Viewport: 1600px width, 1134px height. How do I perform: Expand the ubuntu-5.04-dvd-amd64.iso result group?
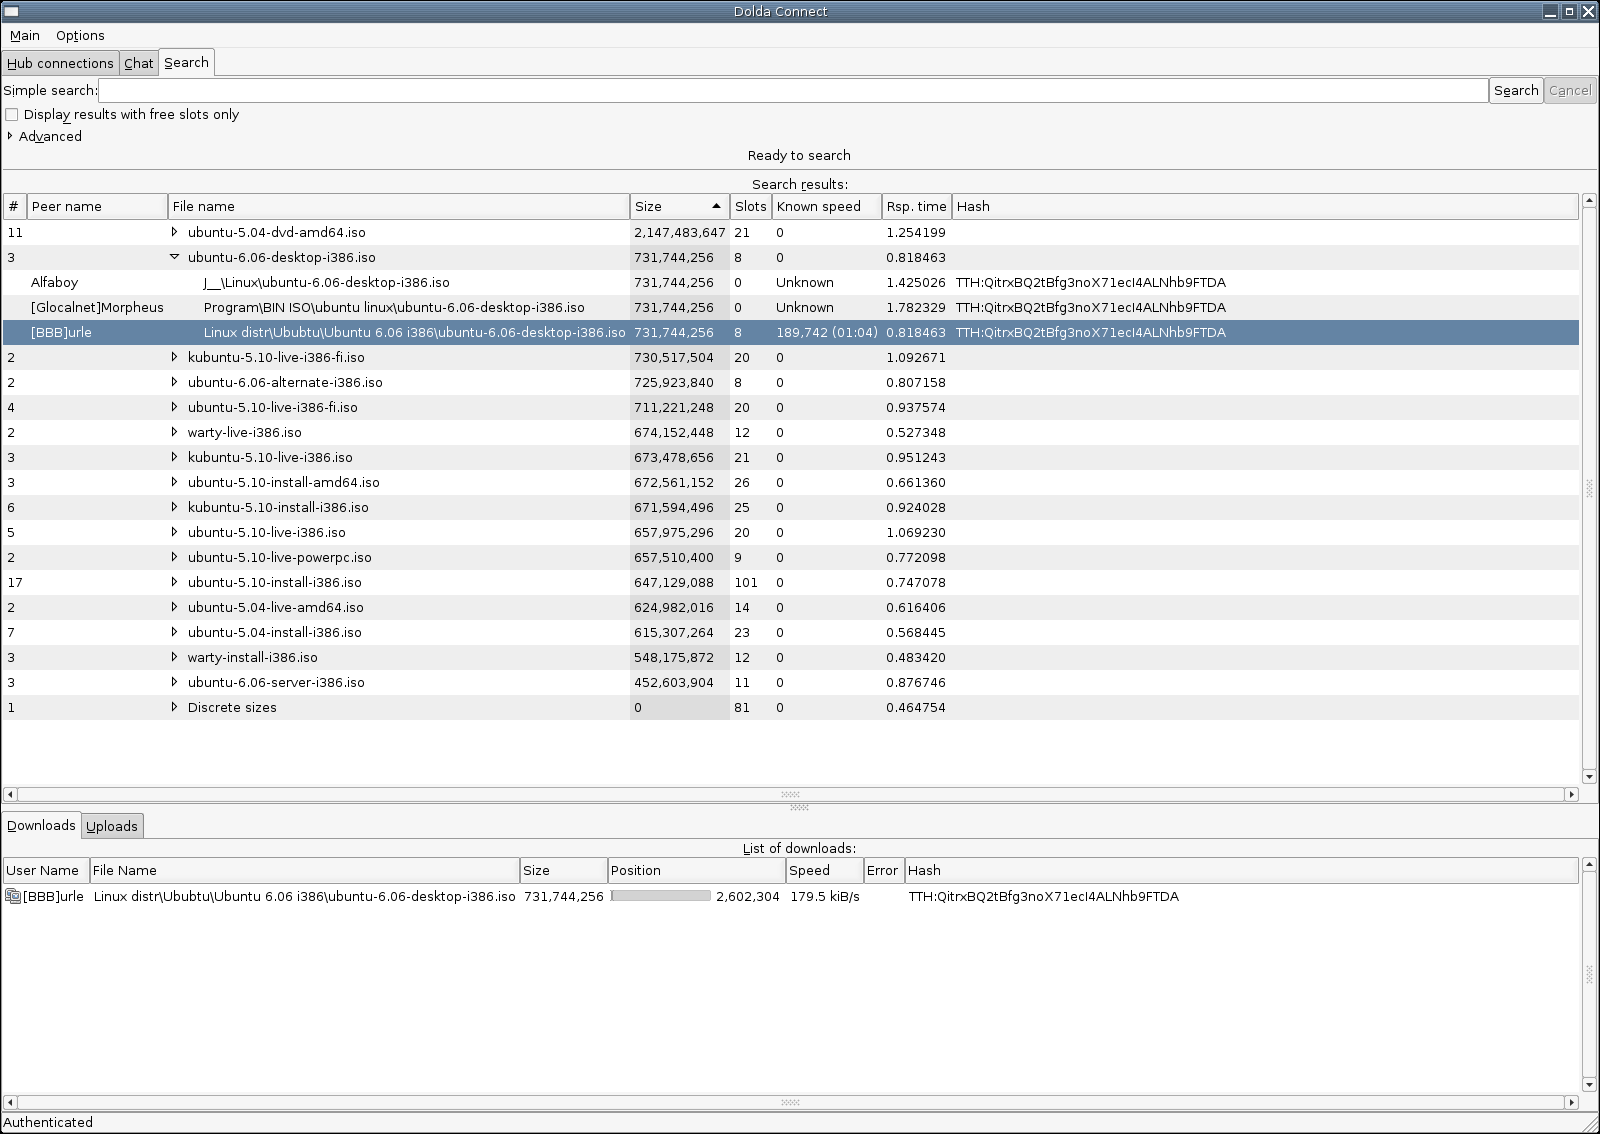(x=174, y=232)
